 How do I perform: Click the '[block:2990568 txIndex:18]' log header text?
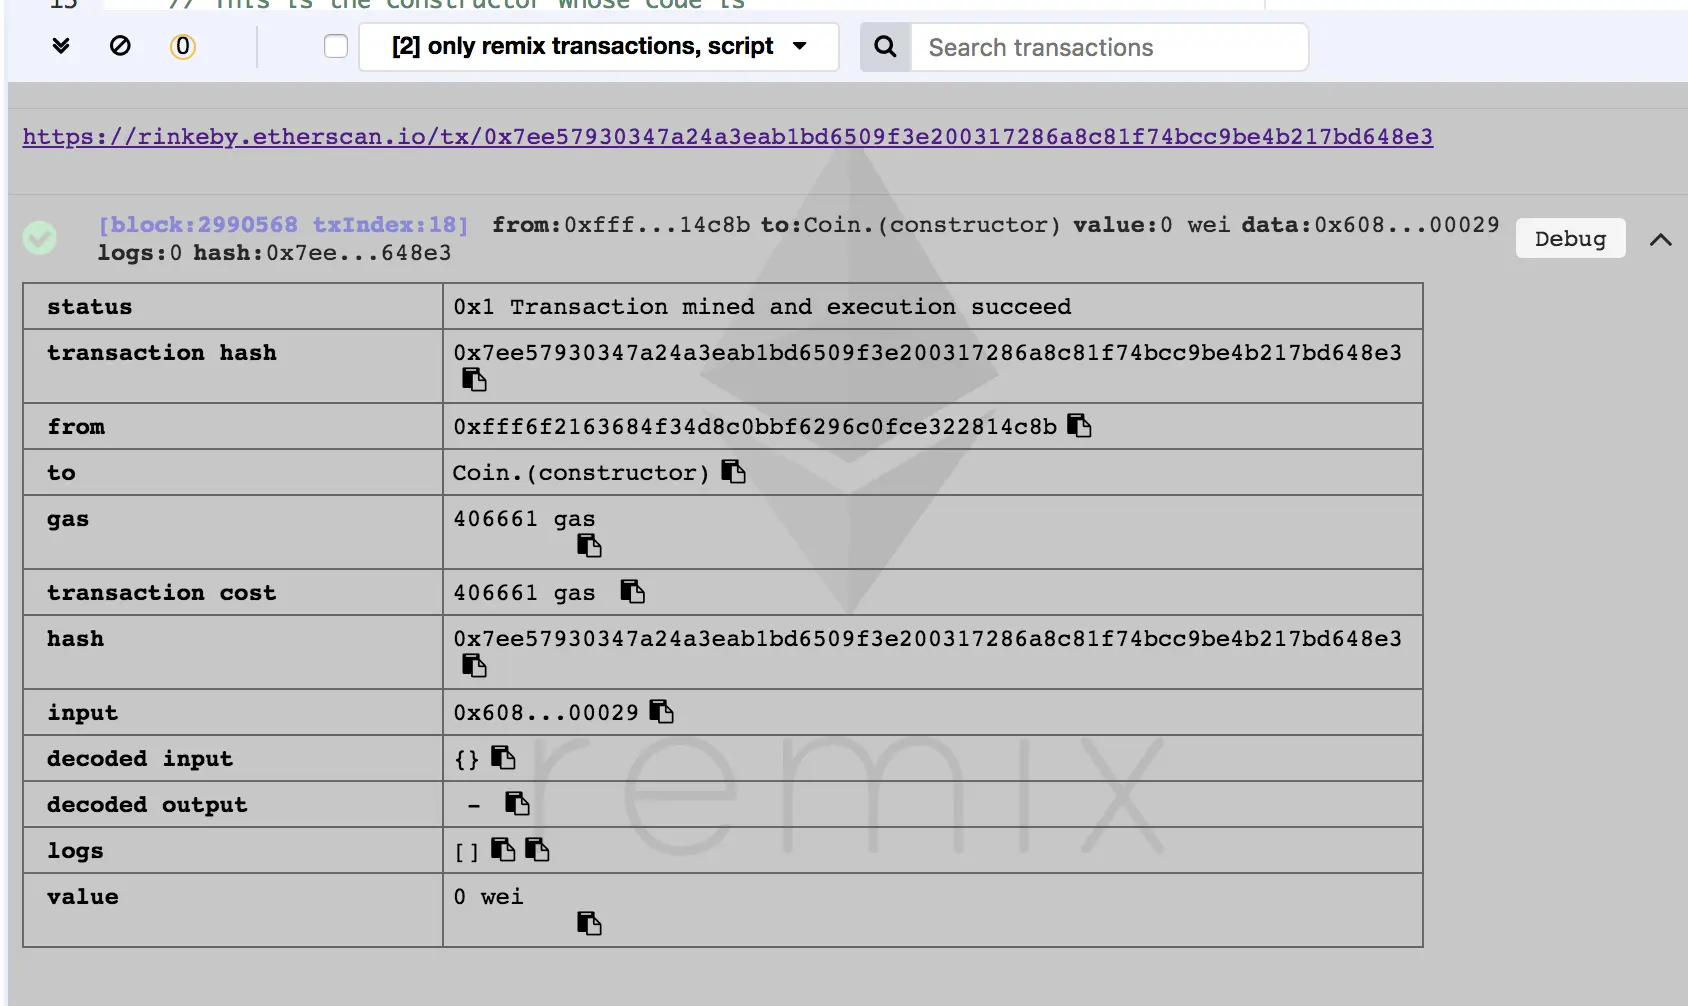pos(283,225)
